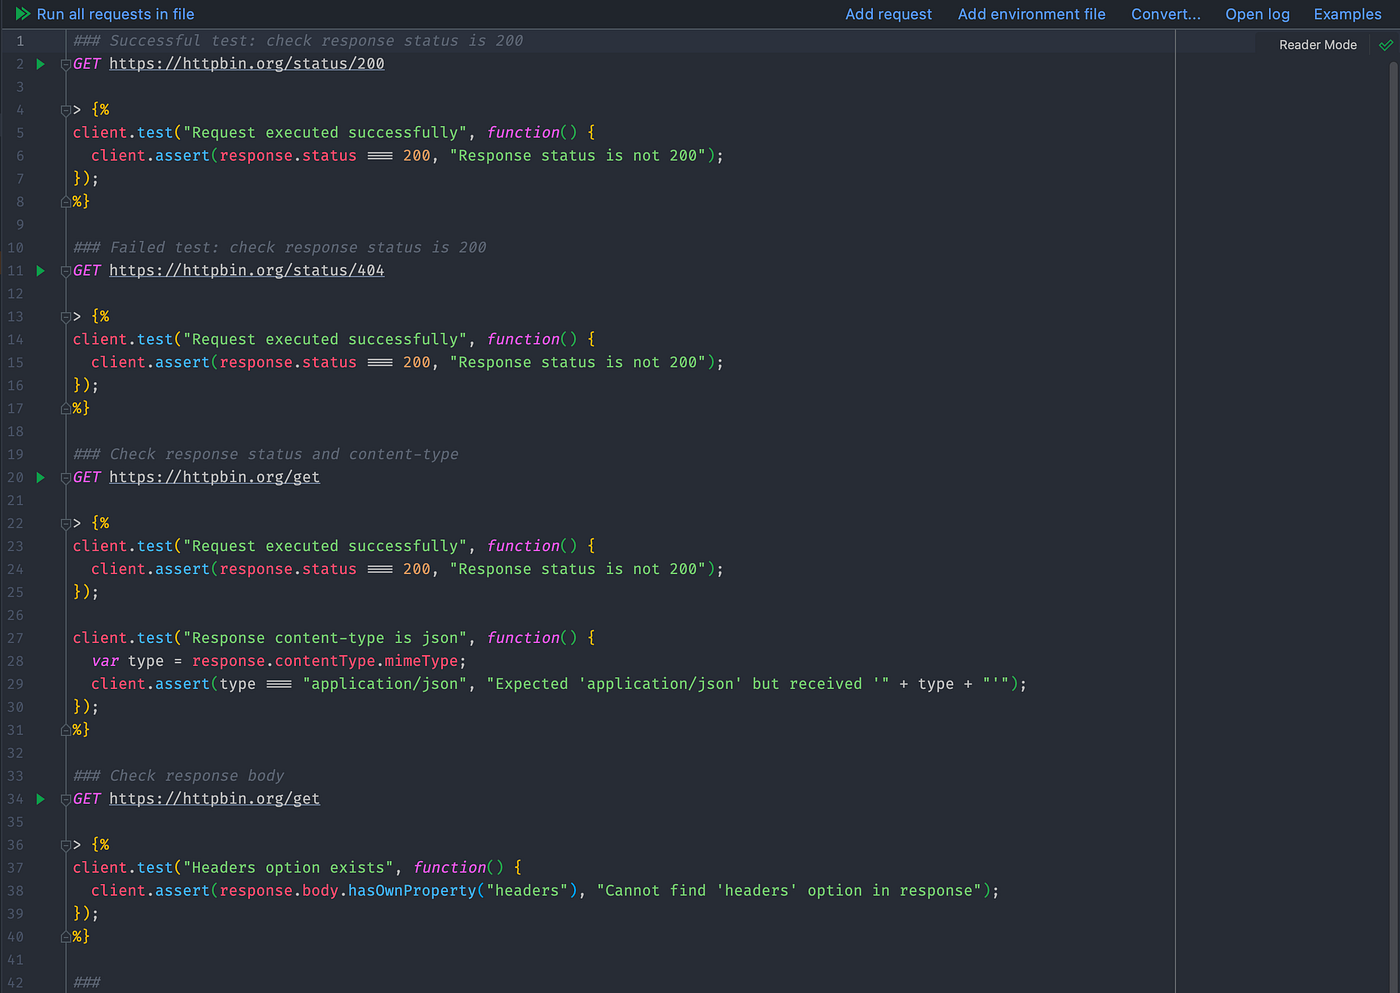Viewport: 1400px width, 993px height.
Task: Open the Convert... menu
Action: [x=1165, y=14]
